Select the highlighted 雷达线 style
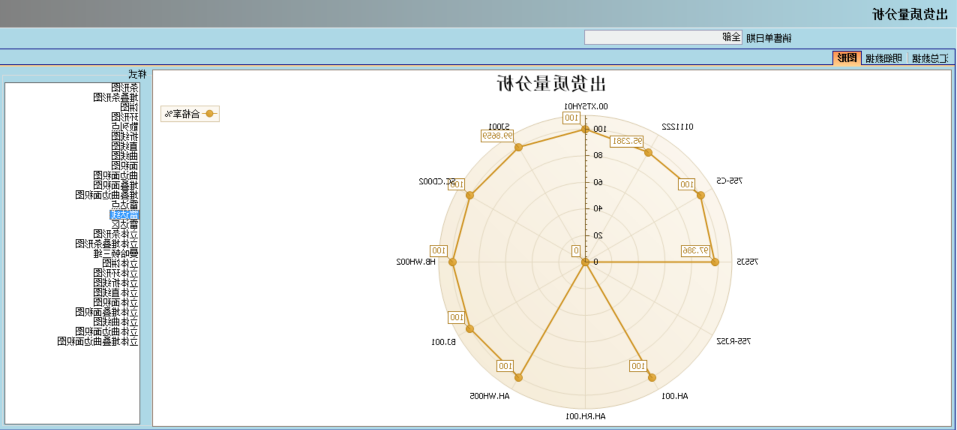The width and height of the screenshot is (957, 430). point(125,215)
